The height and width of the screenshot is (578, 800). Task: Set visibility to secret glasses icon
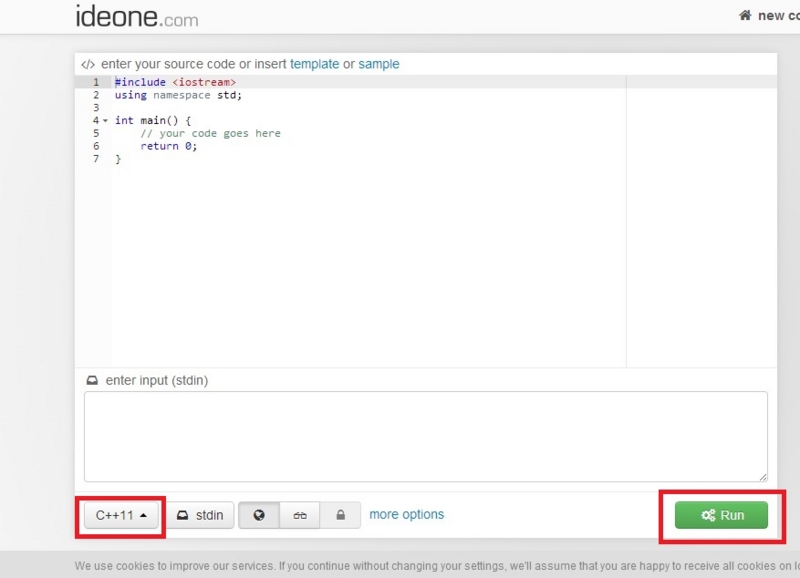point(300,515)
